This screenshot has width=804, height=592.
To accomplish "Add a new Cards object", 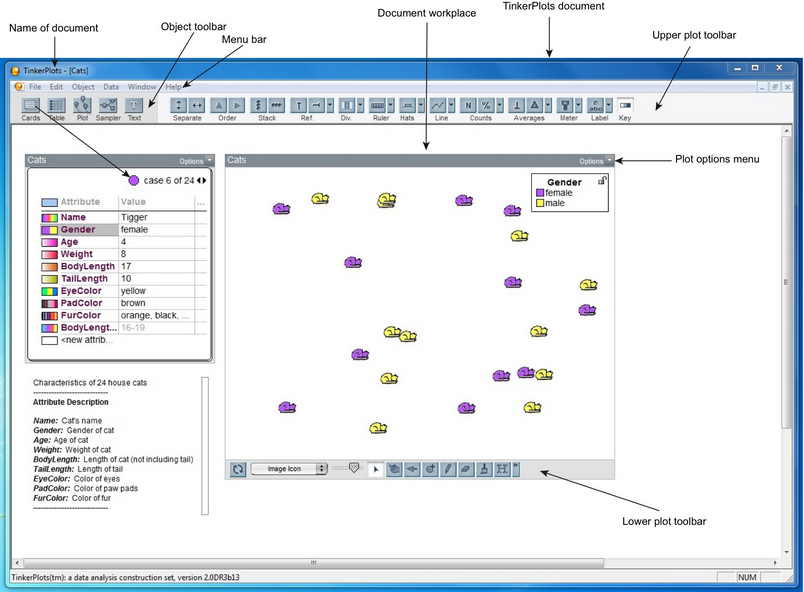I will (x=30, y=106).
